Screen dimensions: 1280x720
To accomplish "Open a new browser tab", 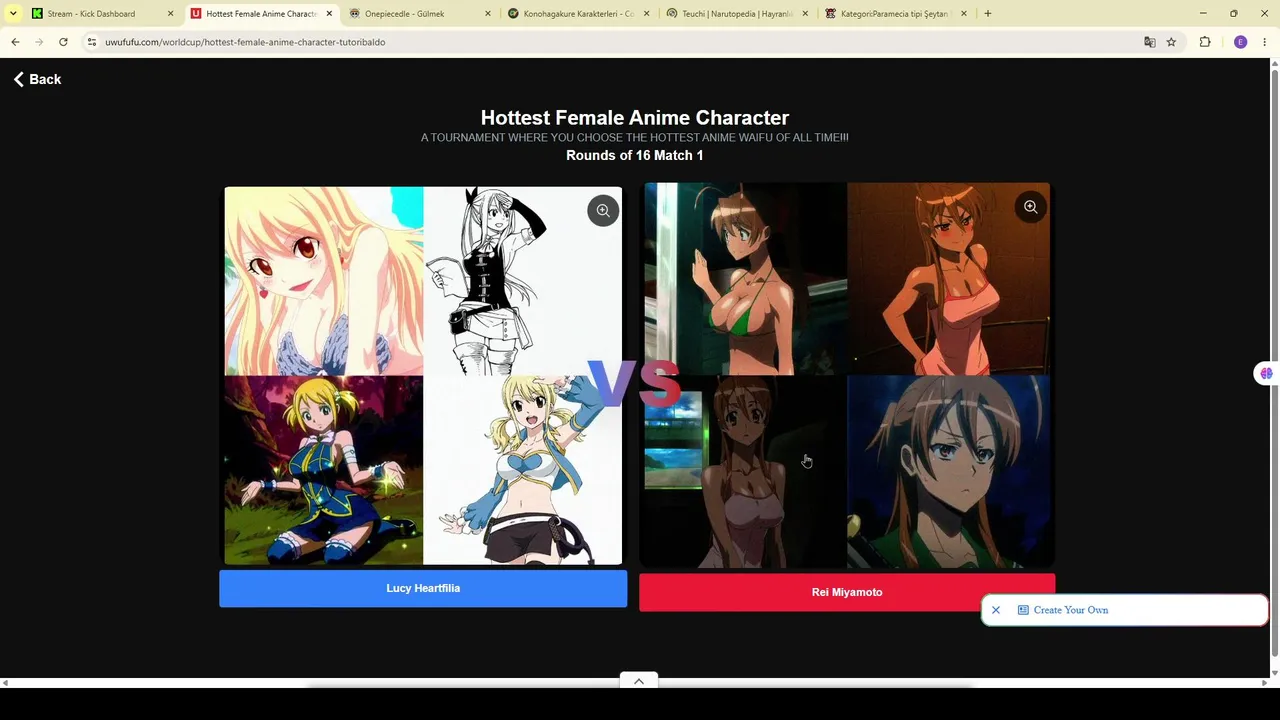I will 988,14.
